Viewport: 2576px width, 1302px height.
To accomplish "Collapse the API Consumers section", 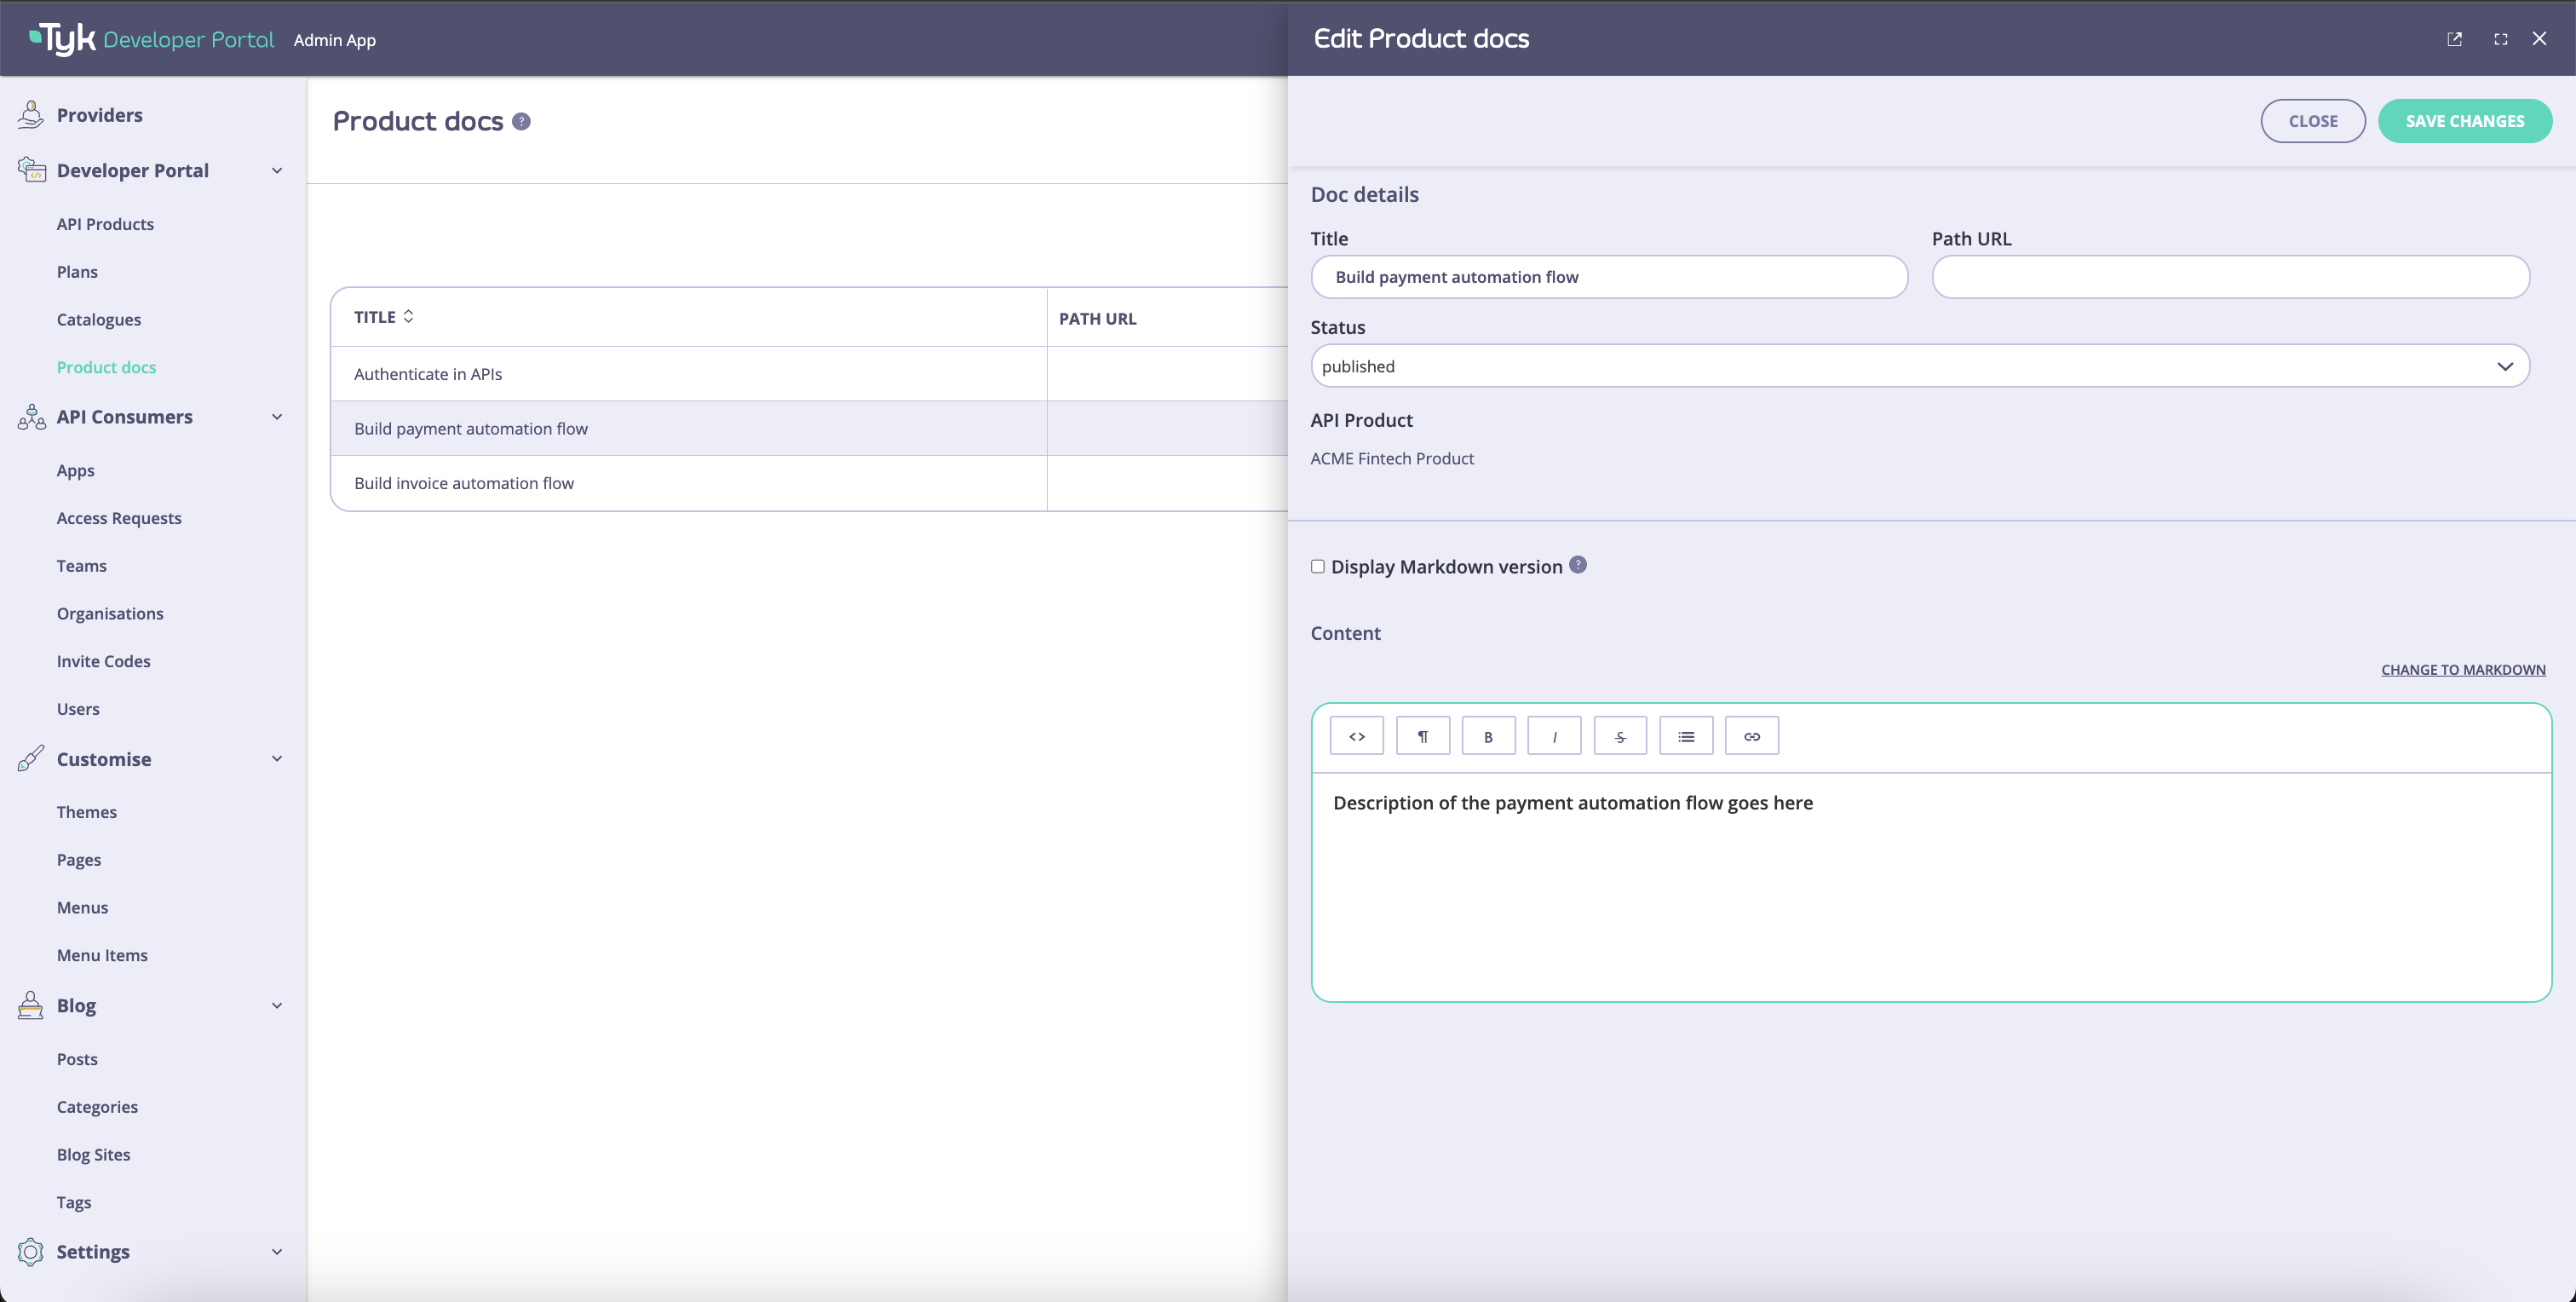I will tap(277, 417).
